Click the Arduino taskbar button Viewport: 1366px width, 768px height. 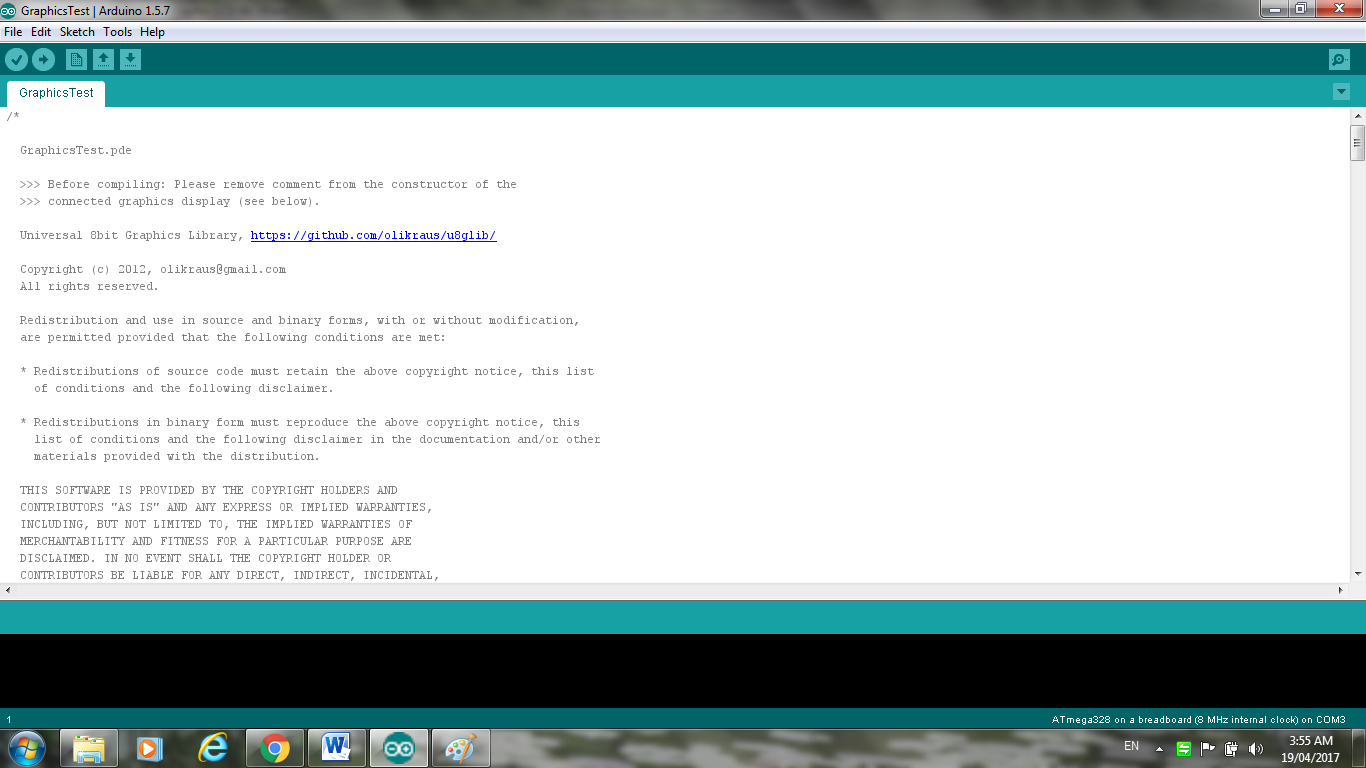[x=399, y=747]
